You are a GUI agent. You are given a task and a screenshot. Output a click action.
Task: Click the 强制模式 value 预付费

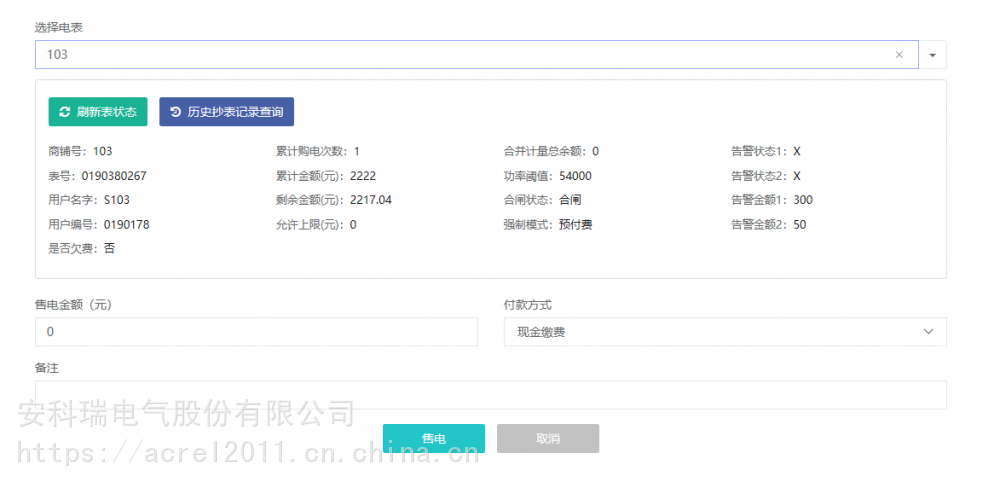click(575, 225)
